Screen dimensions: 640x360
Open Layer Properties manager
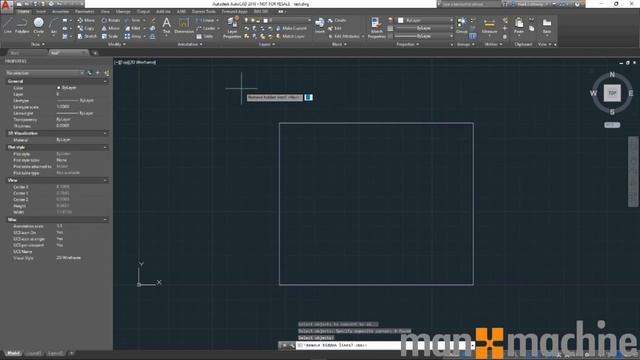coord(232,28)
